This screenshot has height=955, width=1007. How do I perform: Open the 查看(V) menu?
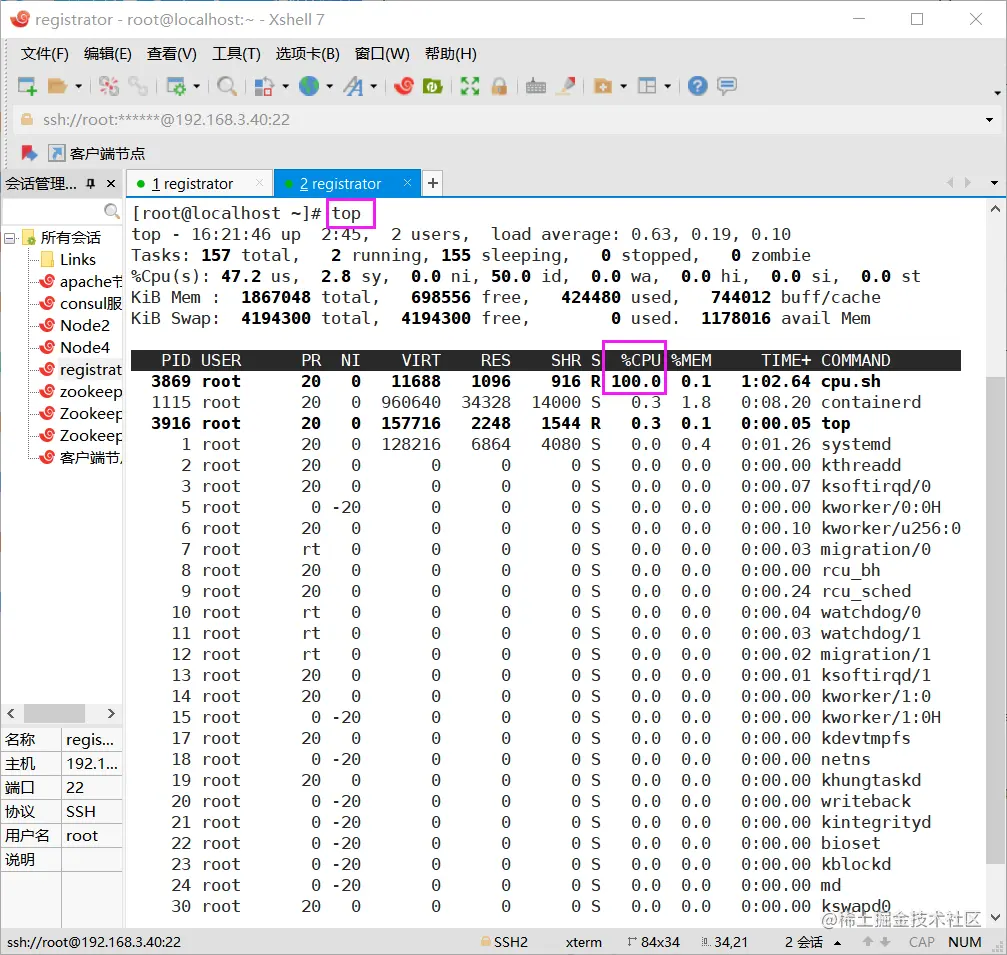[x=171, y=54]
